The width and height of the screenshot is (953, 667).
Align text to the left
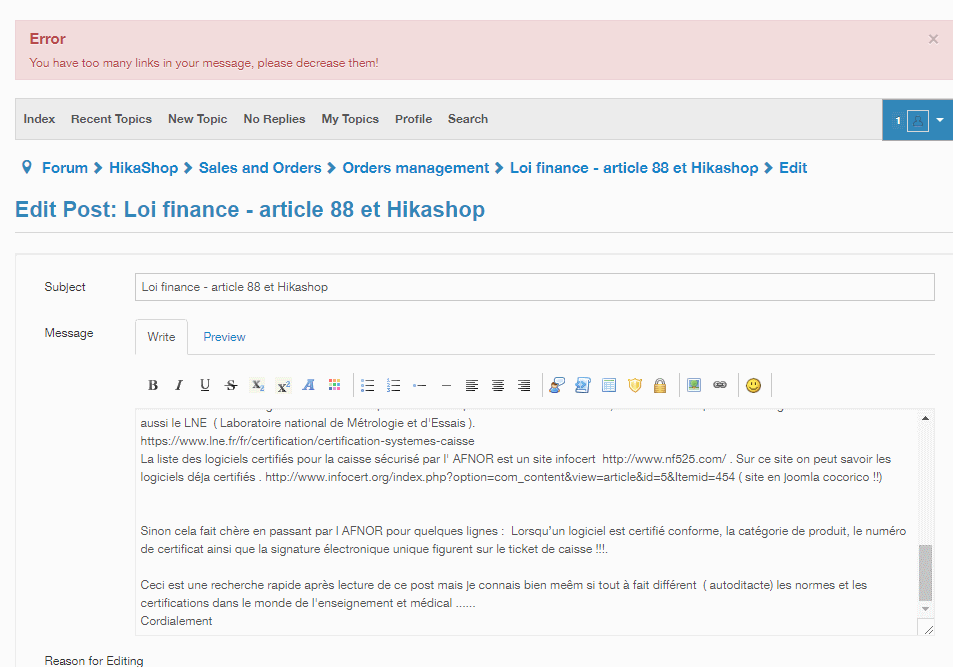pos(472,385)
